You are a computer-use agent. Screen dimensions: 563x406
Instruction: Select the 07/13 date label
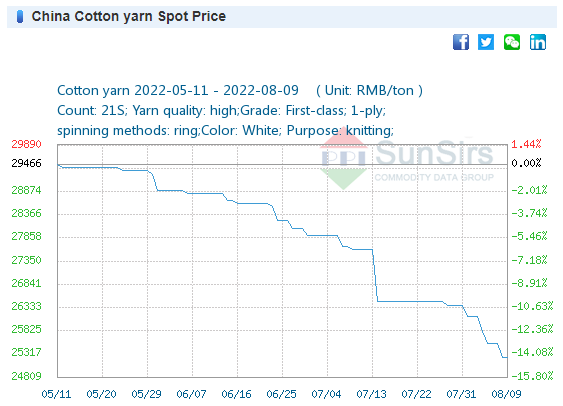pos(371,394)
